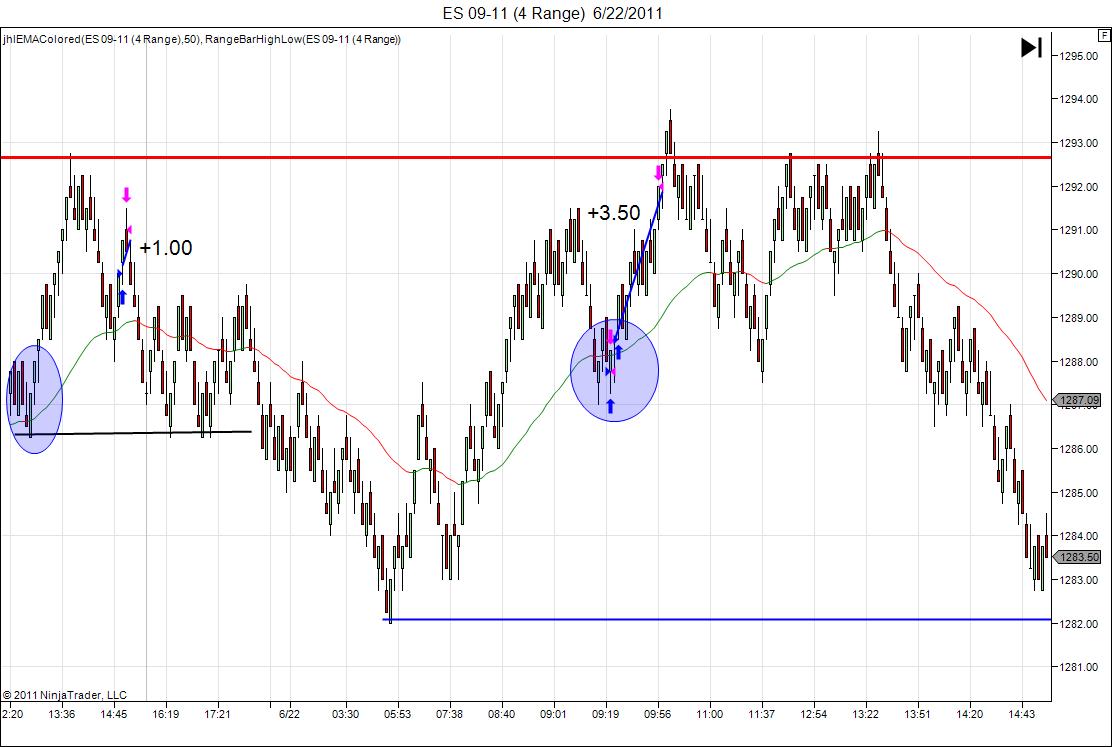
Task: Click the 1295.00 price axis label
Action: [1079, 56]
